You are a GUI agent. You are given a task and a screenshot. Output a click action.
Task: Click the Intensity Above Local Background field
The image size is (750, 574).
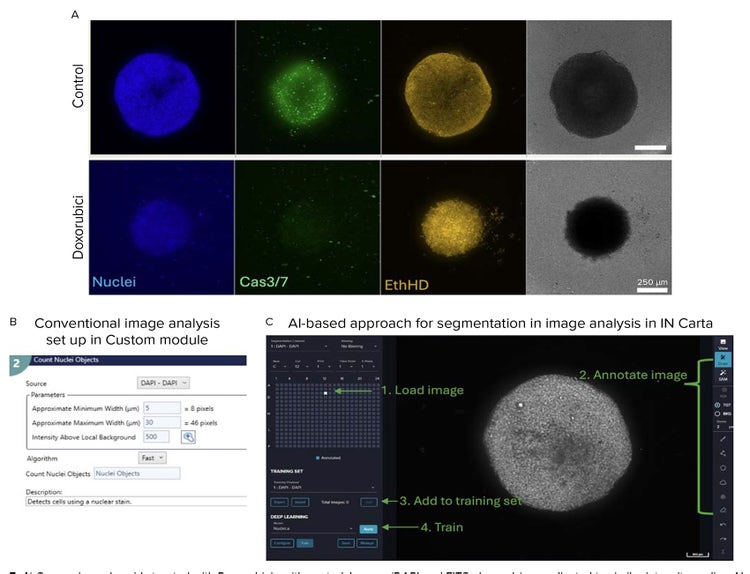(156, 437)
